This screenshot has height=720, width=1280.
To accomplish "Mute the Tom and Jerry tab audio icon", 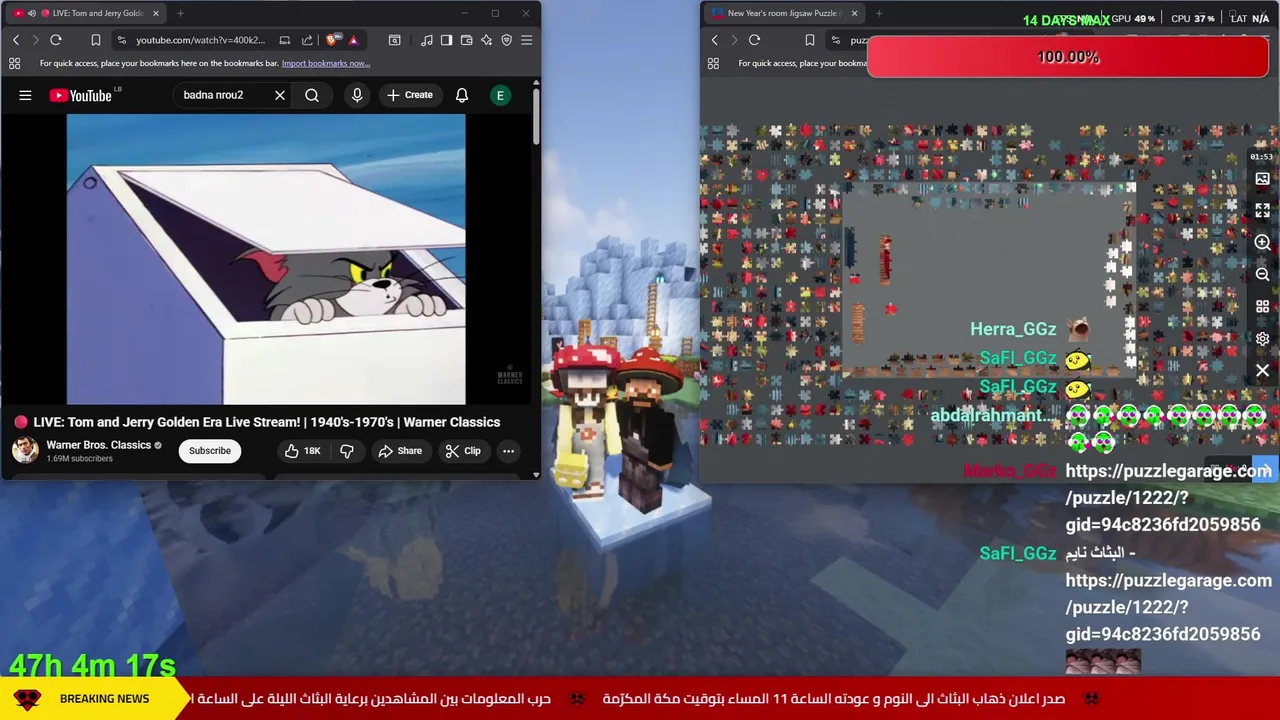I will [x=32, y=13].
